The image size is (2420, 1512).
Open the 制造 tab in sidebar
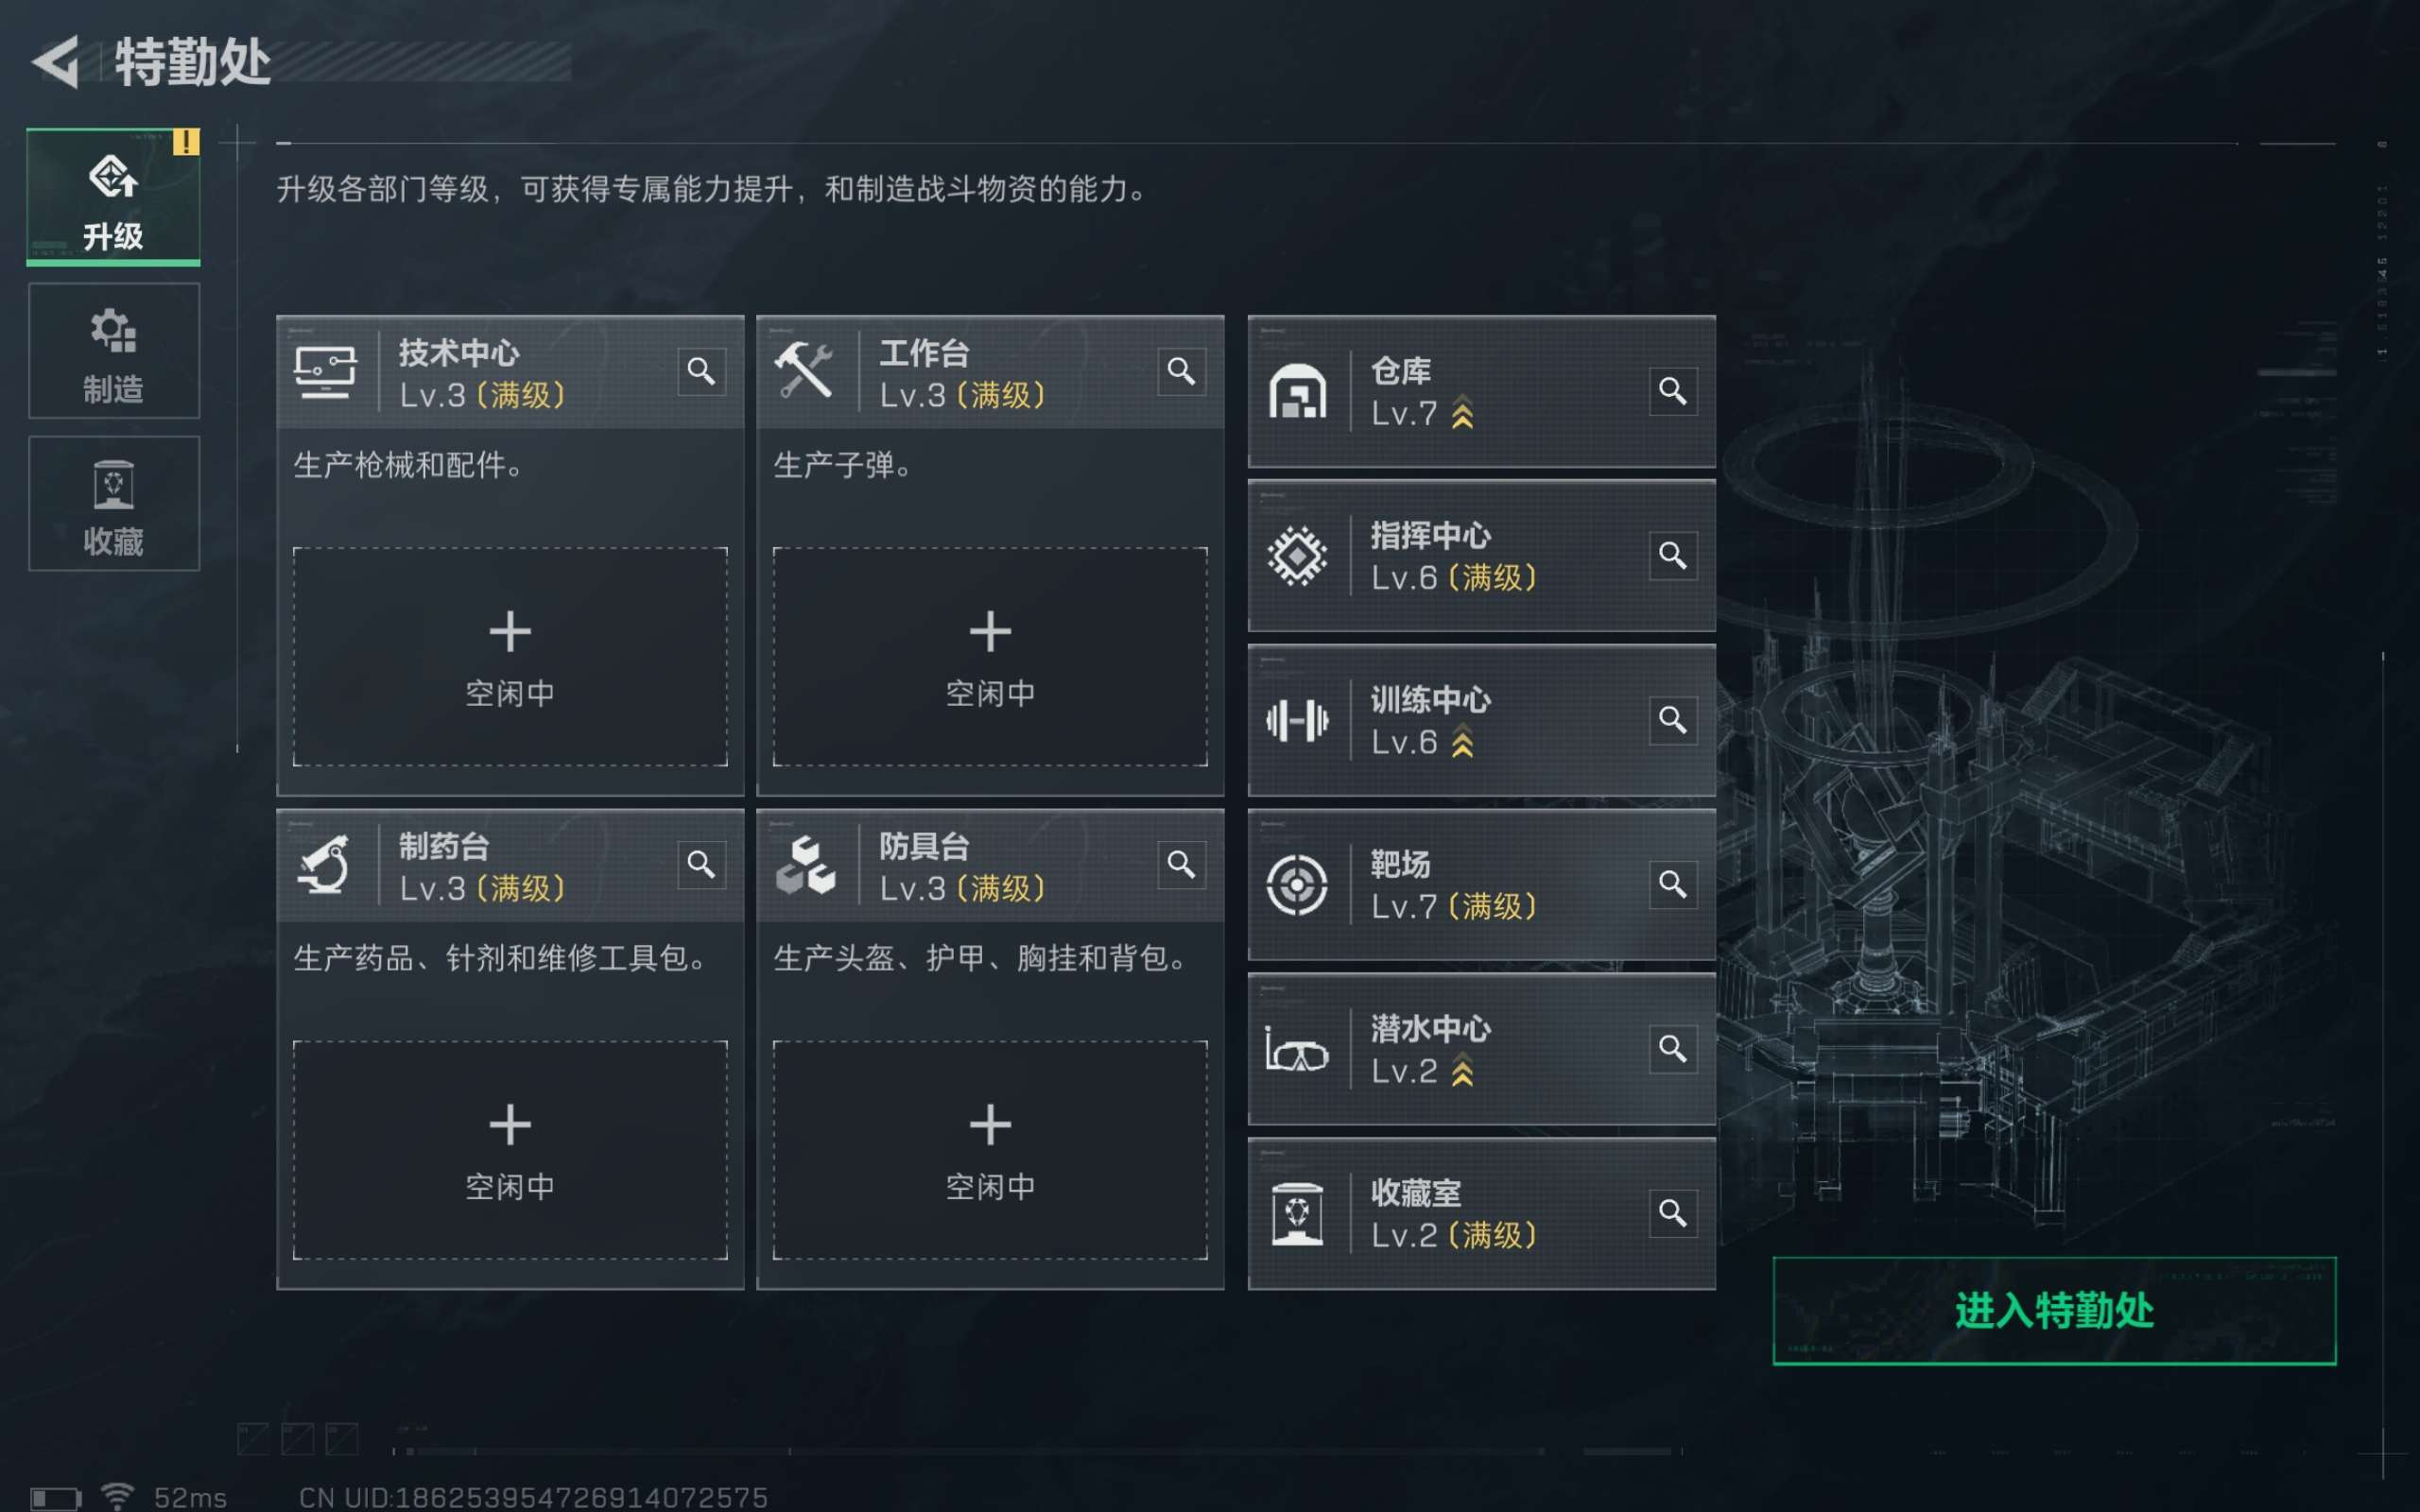pyautogui.click(x=114, y=351)
